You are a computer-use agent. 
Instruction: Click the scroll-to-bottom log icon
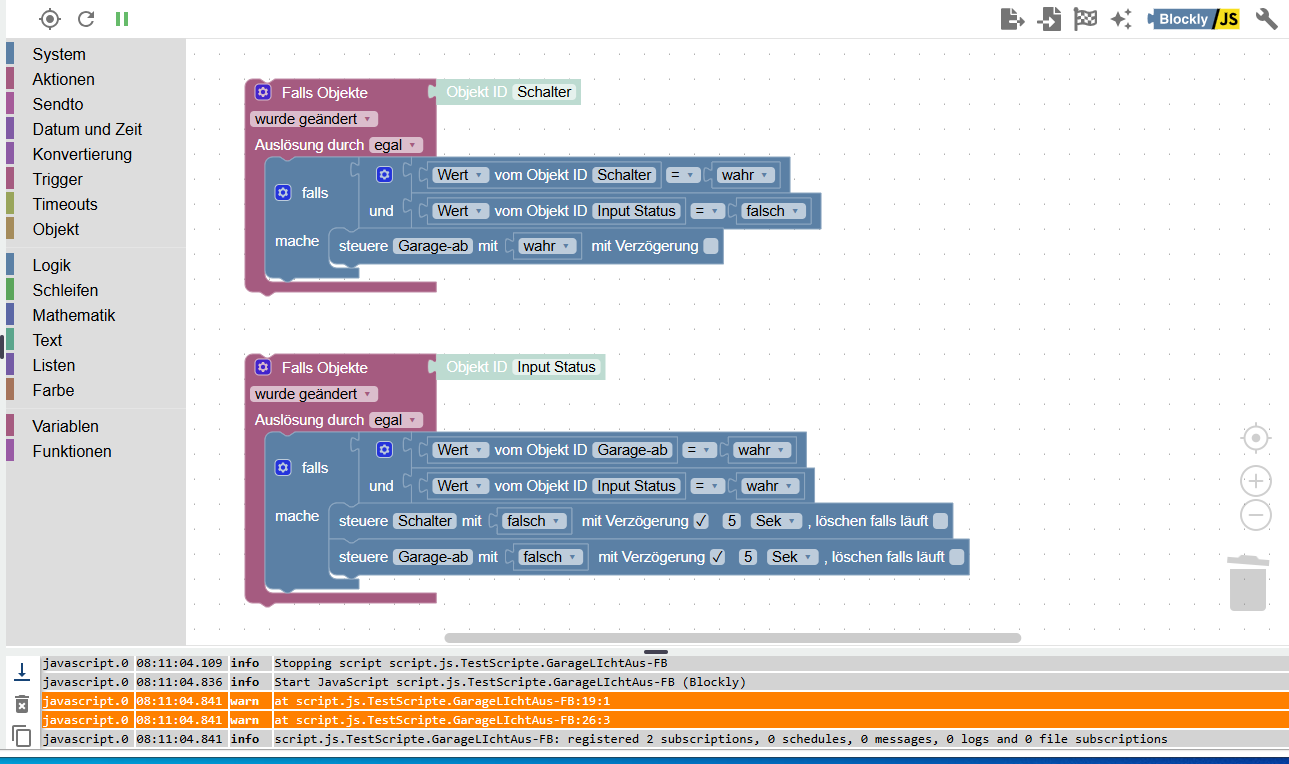(21, 672)
